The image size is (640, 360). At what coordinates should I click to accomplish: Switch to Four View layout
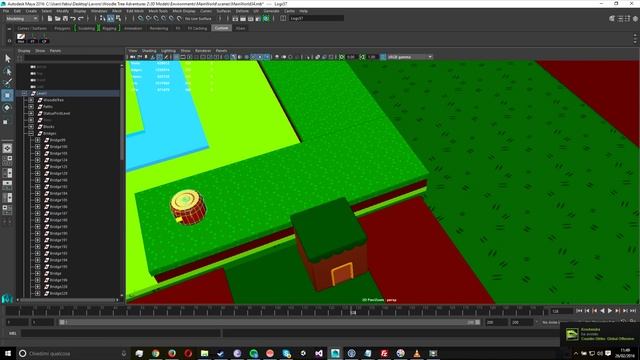7,160
